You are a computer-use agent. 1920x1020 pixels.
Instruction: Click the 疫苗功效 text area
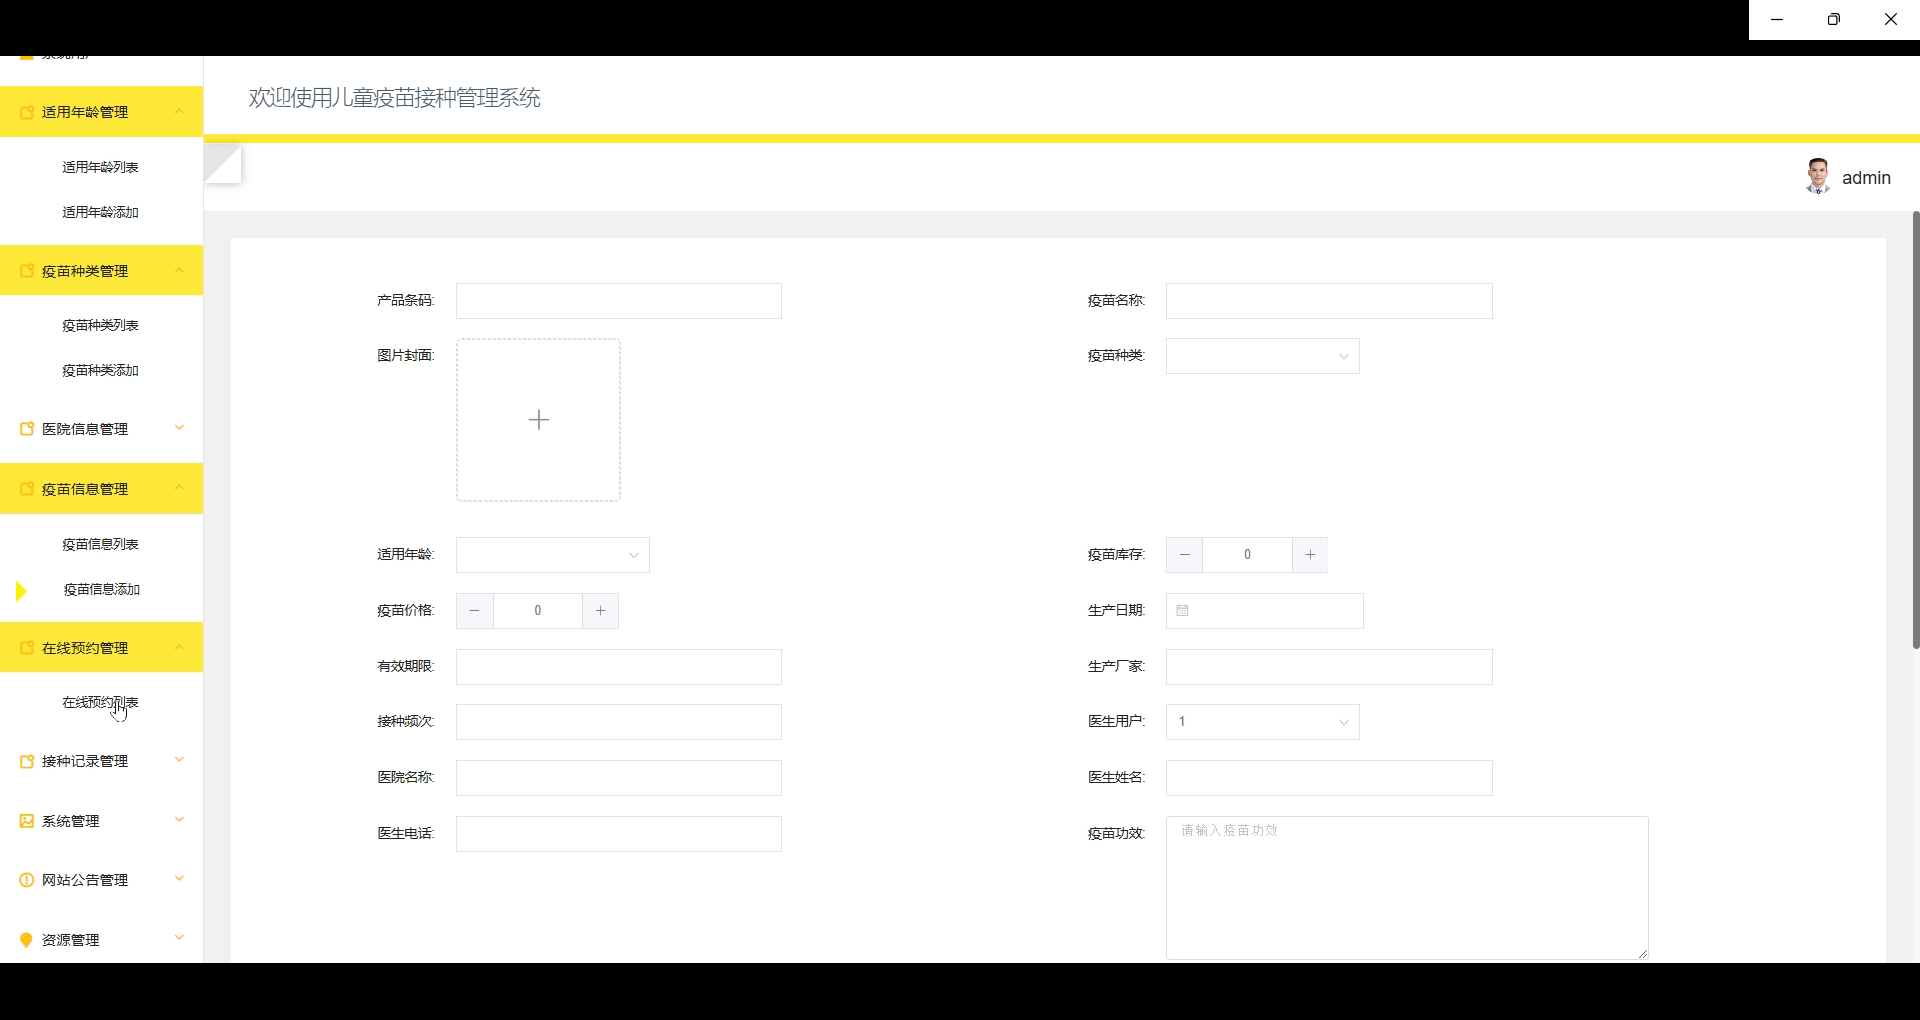(1407, 888)
